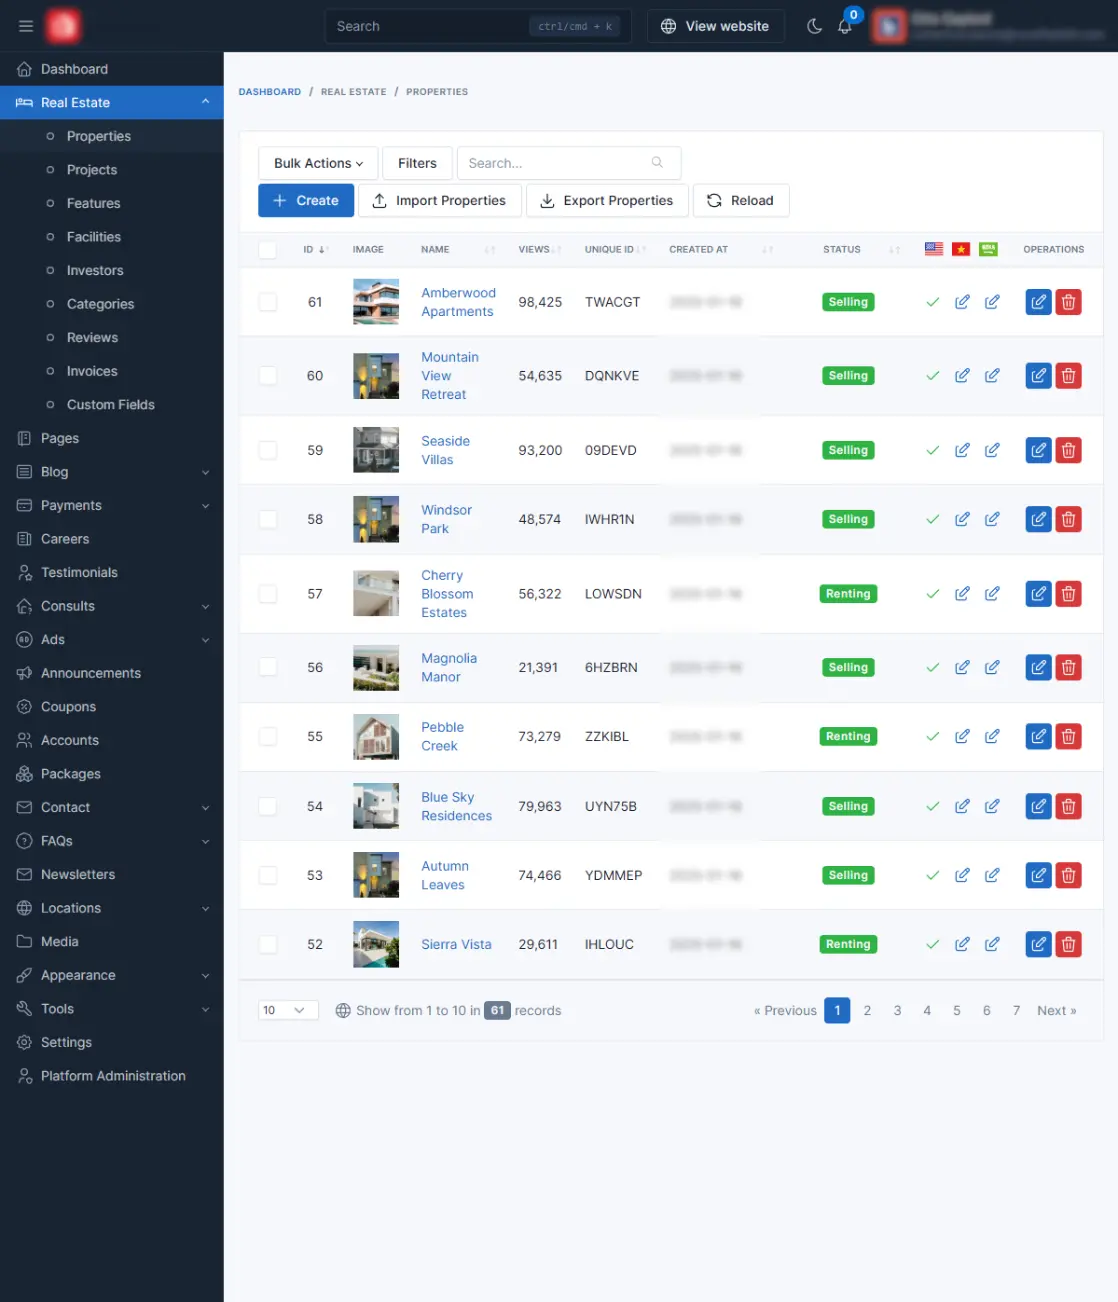
Task: Click the red app logo
Action: [63, 26]
